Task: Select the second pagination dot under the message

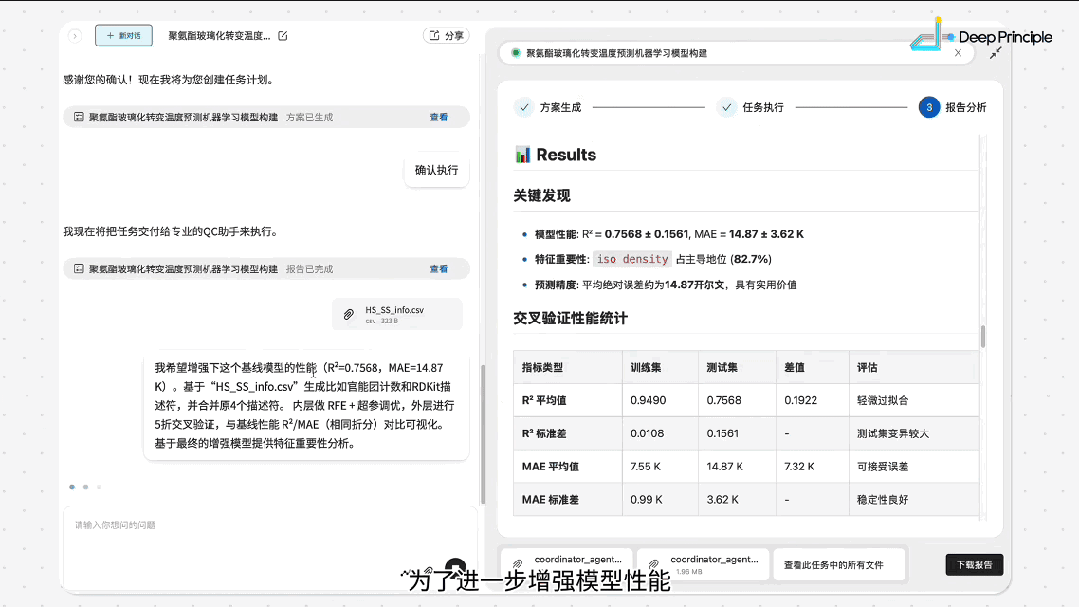Action: click(x=84, y=487)
